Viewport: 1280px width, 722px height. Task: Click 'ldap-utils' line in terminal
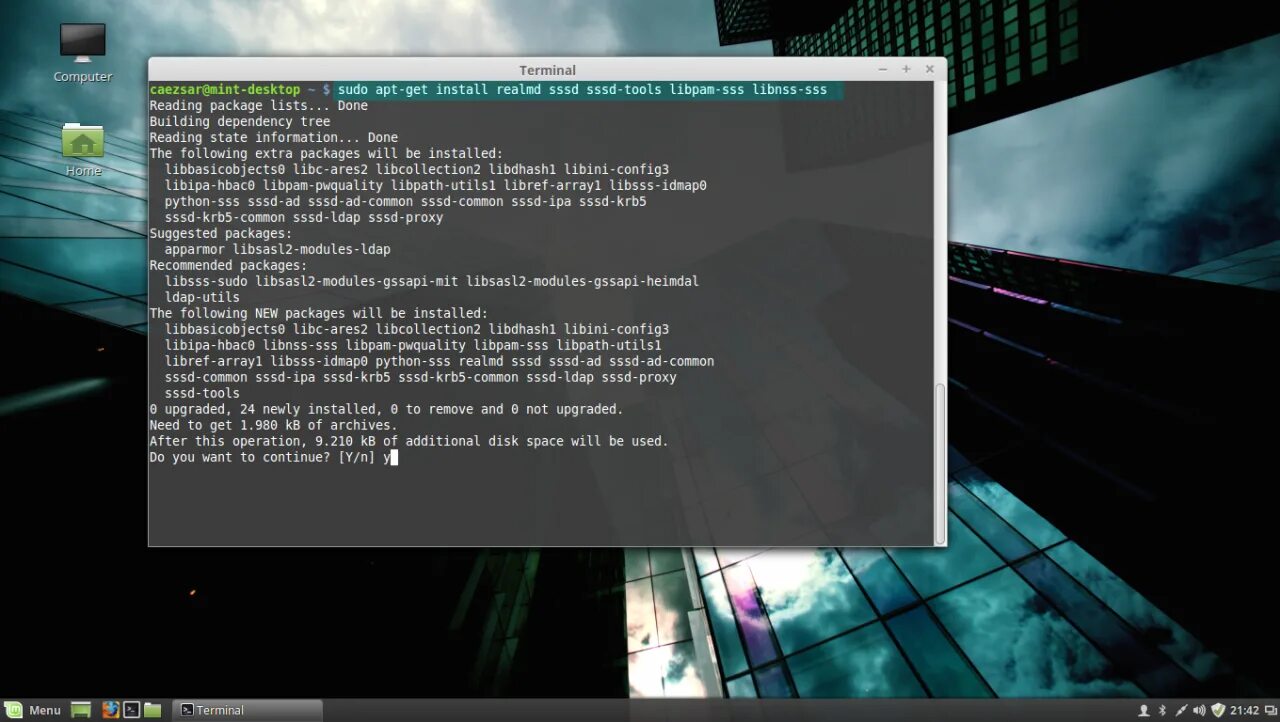click(202, 297)
